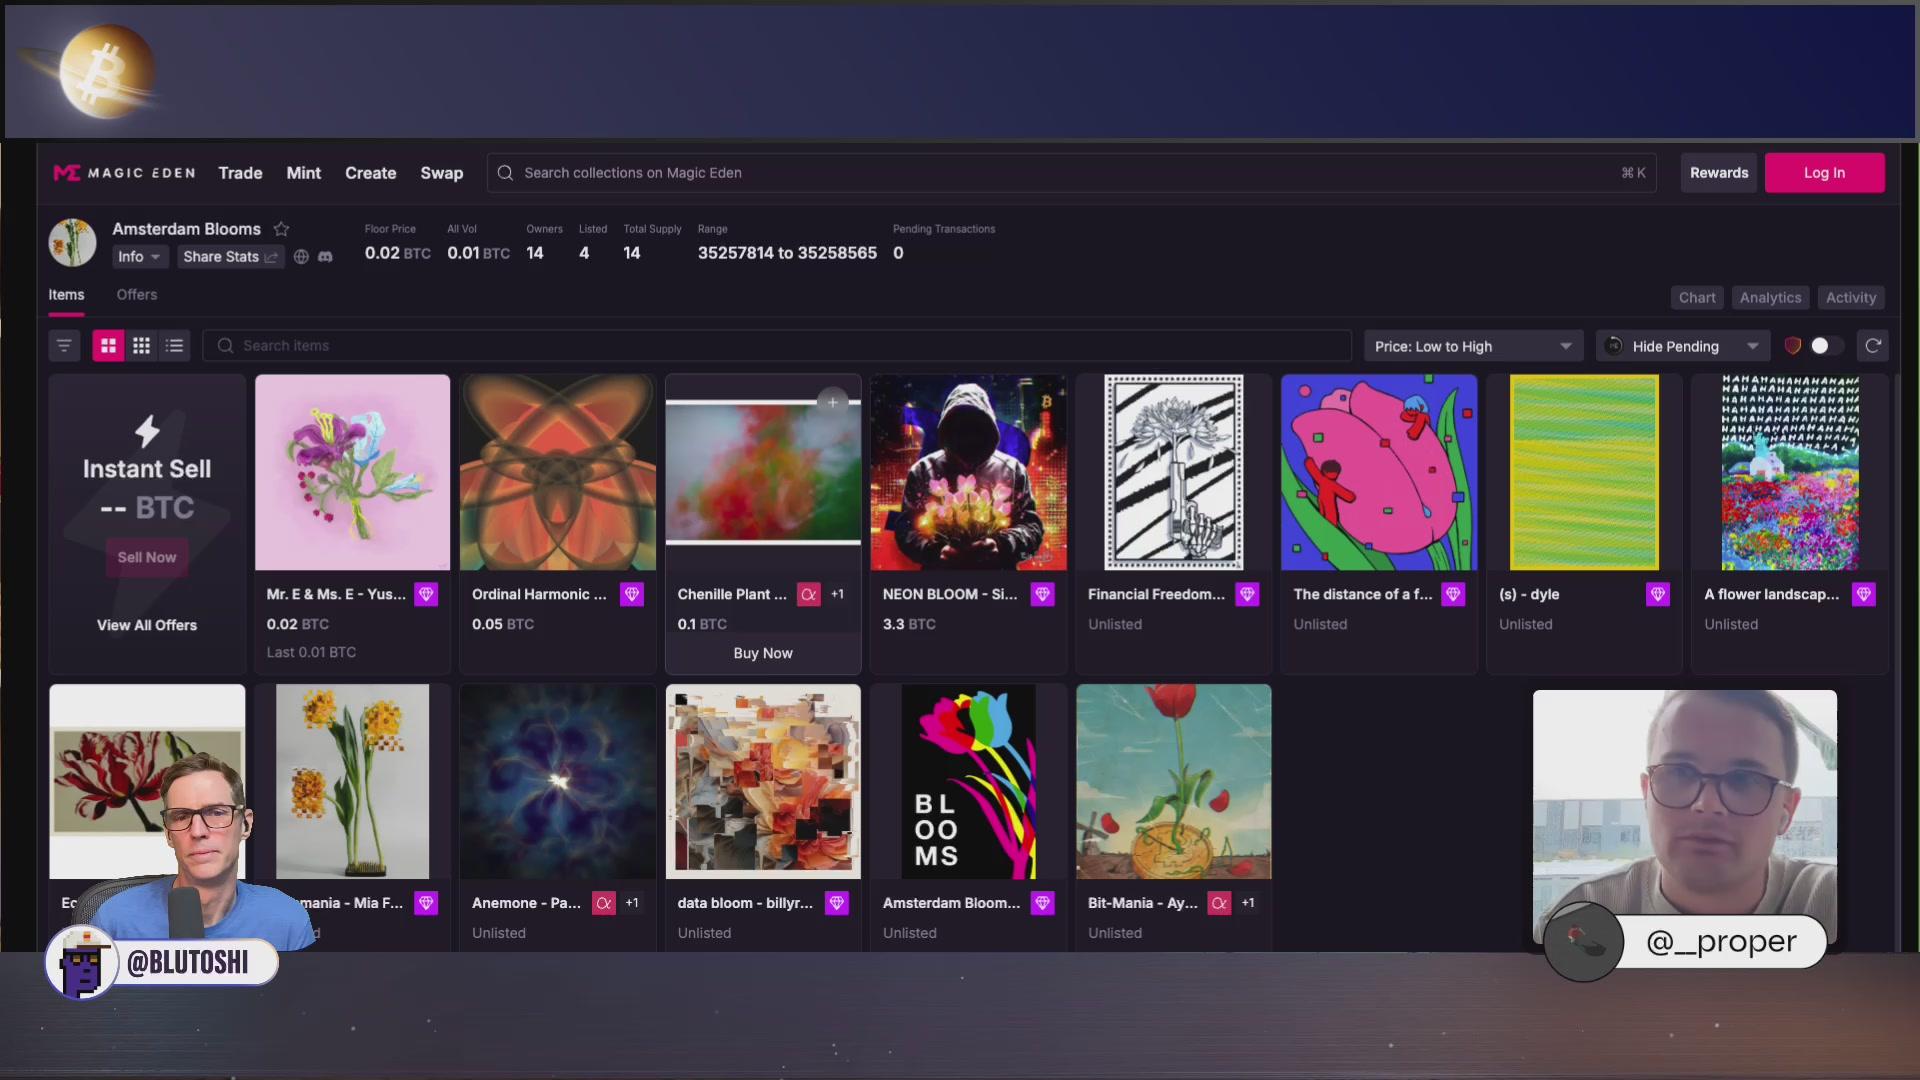This screenshot has width=1920, height=1080.
Task: Open the NEON BLOOM item thumbnail
Action: pyautogui.click(x=968, y=473)
